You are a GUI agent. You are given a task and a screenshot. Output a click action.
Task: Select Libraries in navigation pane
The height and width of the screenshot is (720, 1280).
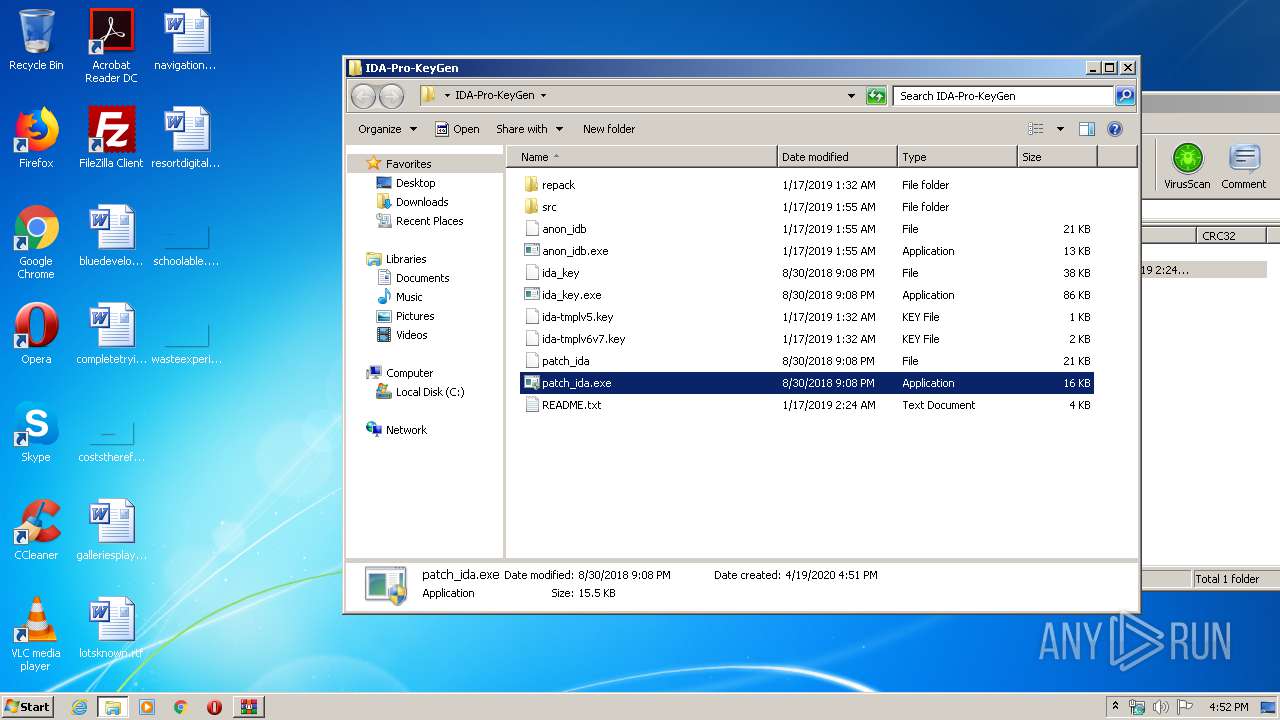(x=406, y=259)
